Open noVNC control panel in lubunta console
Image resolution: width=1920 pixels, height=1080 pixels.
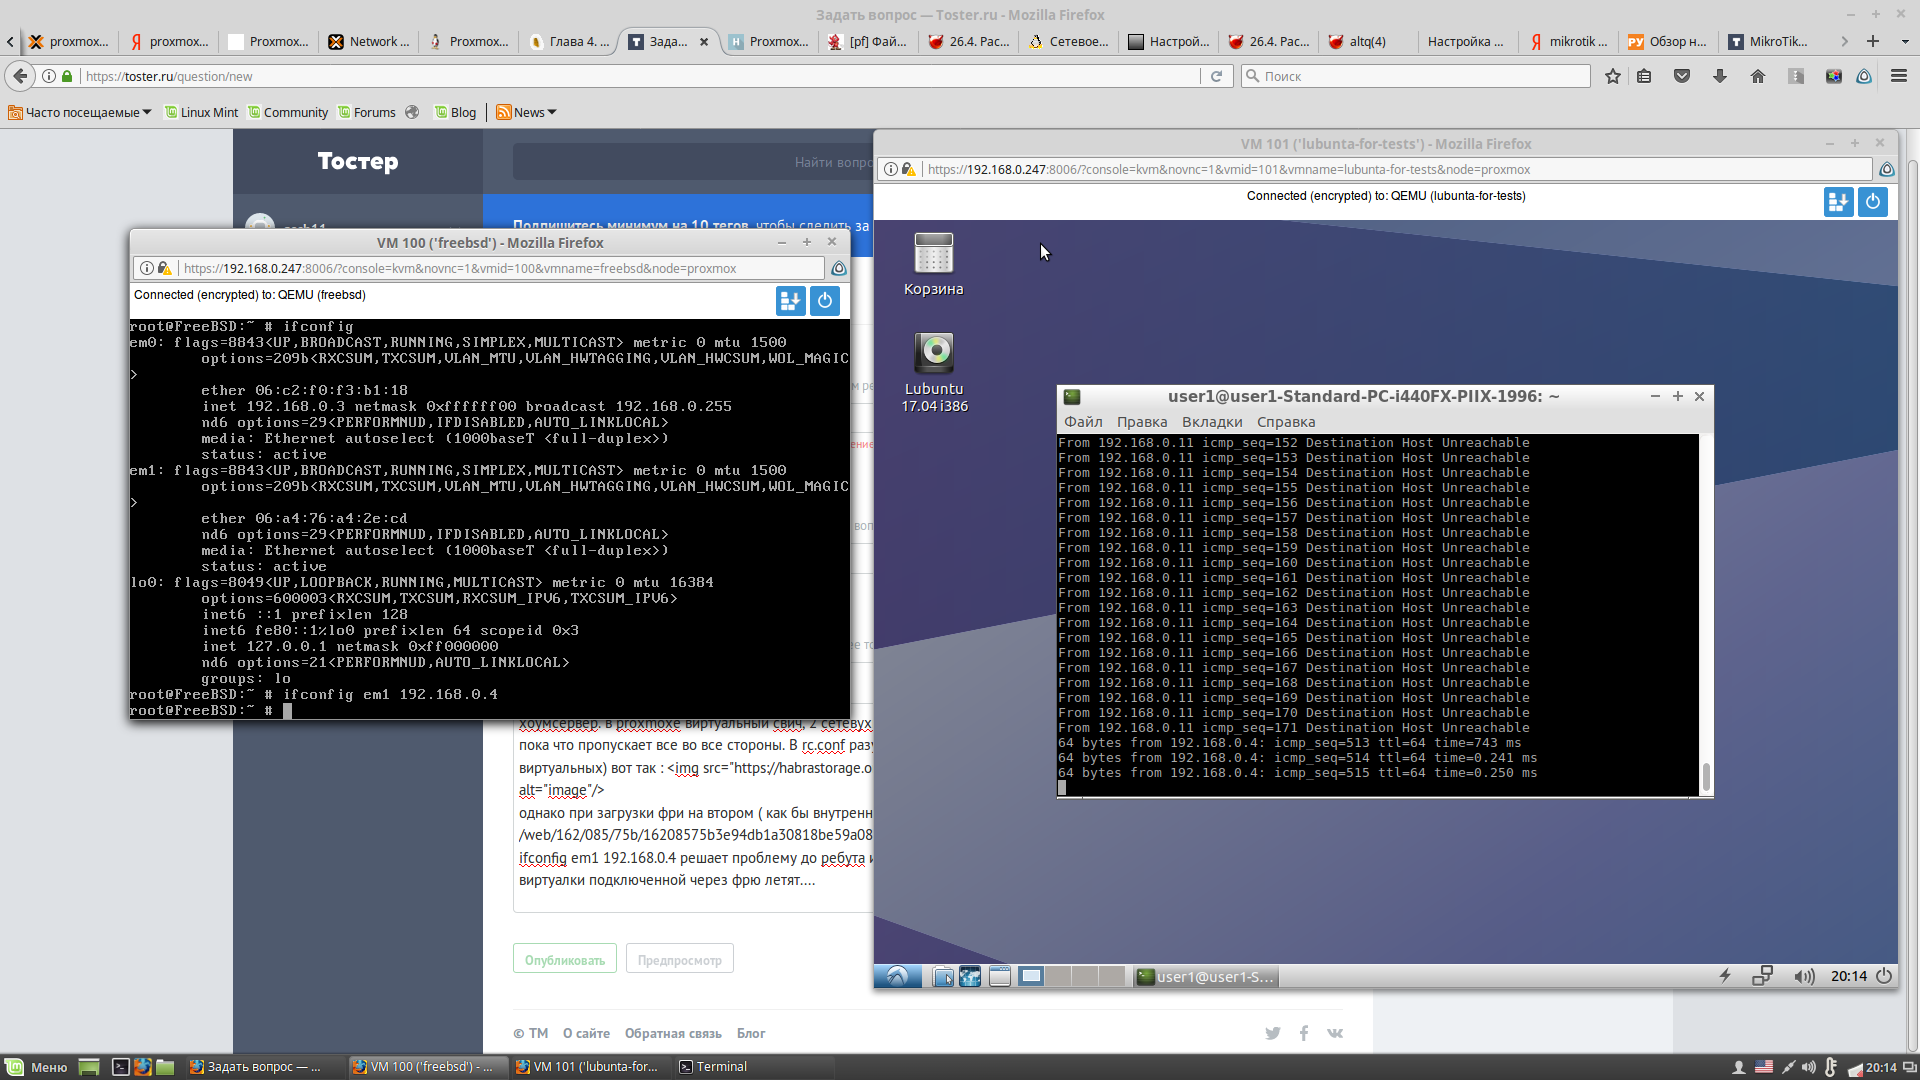click(x=1838, y=202)
